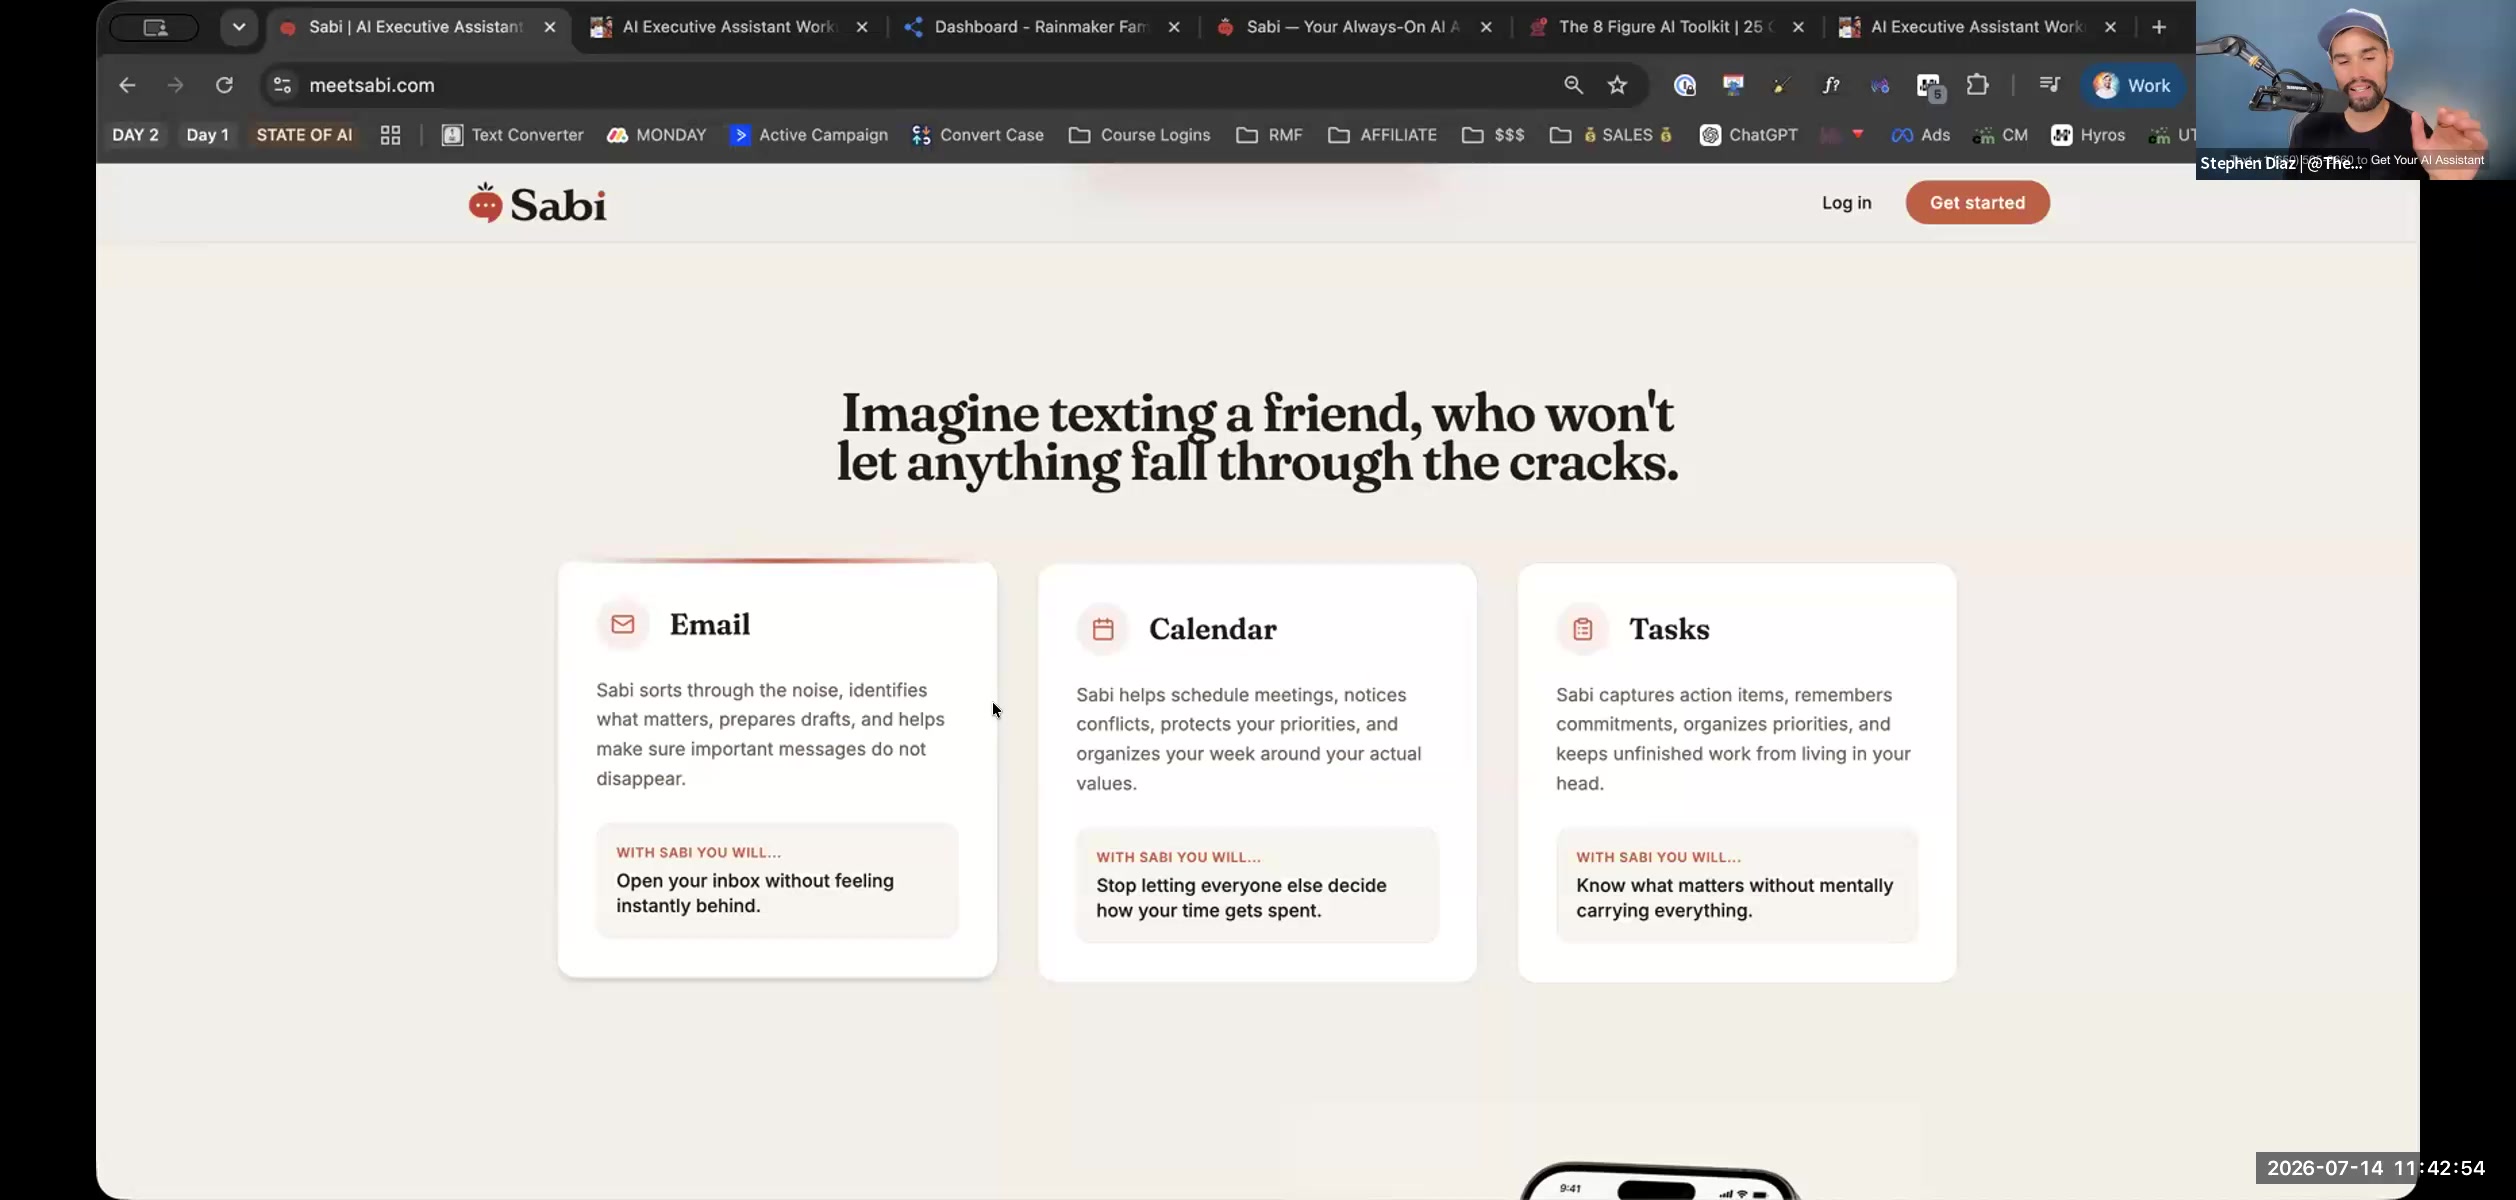Open the CM bookmark

tap(2000, 135)
